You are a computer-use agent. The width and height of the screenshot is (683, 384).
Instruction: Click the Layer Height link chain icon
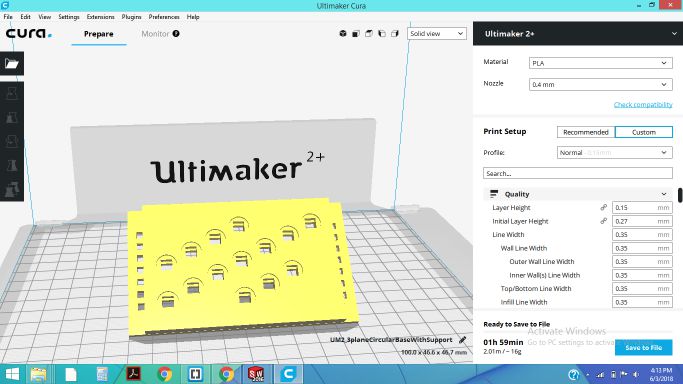pos(604,208)
